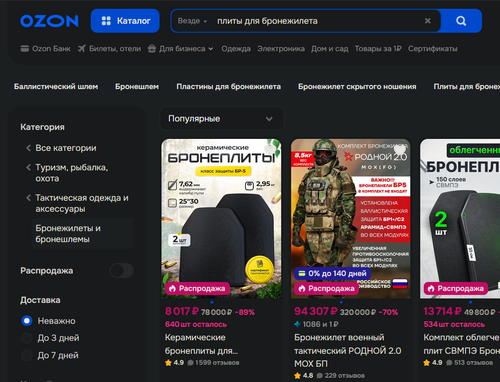
Task: Click 534 шт осталось text
Action: (454, 324)
